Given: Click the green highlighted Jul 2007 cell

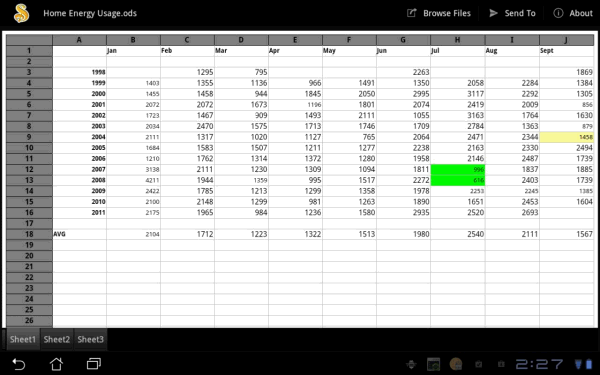Looking at the screenshot, I should pos(458,170).
